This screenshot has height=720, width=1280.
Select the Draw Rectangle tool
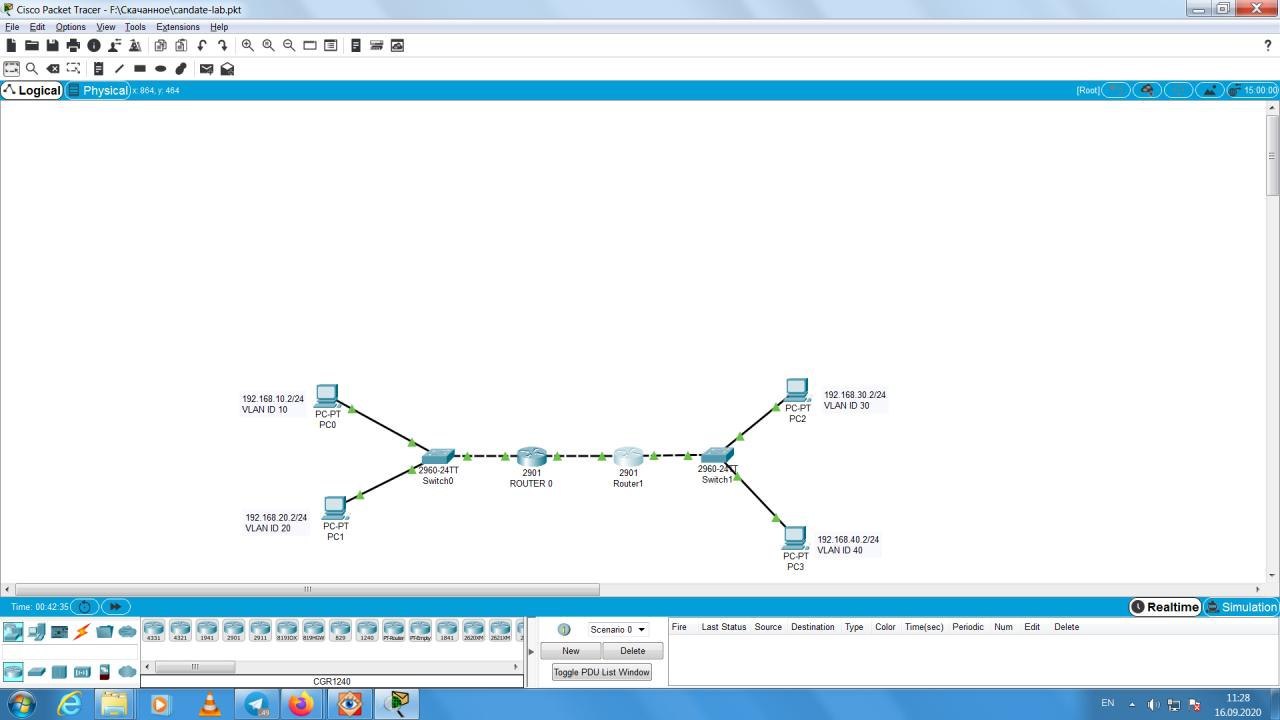click(140, 69)
